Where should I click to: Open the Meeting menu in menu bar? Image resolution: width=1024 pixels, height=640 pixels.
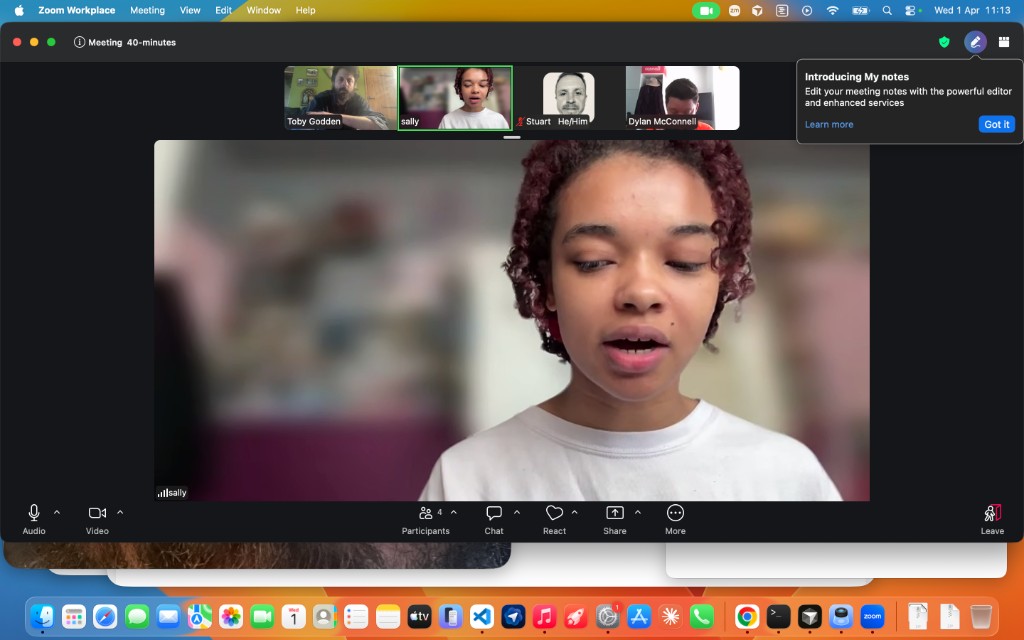(x=147, y=10)
